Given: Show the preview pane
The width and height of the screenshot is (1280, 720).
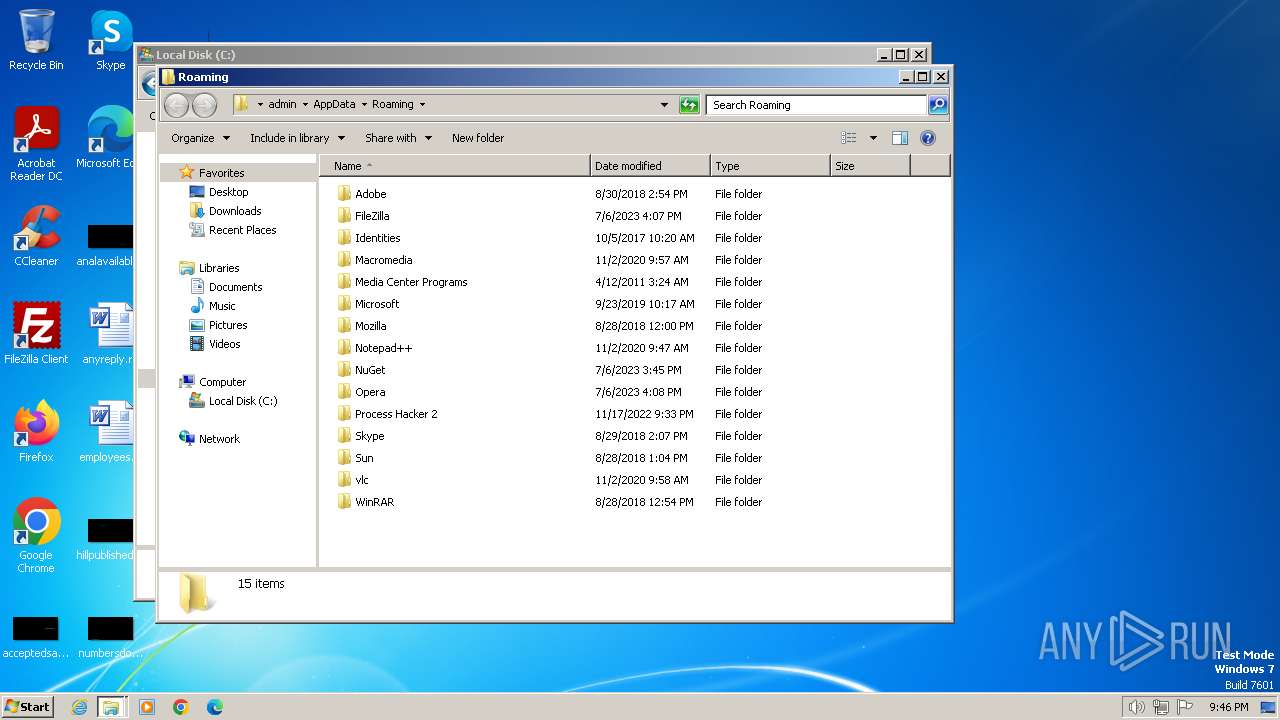Looking at the screenshot, I should click(x=900, y=138).
